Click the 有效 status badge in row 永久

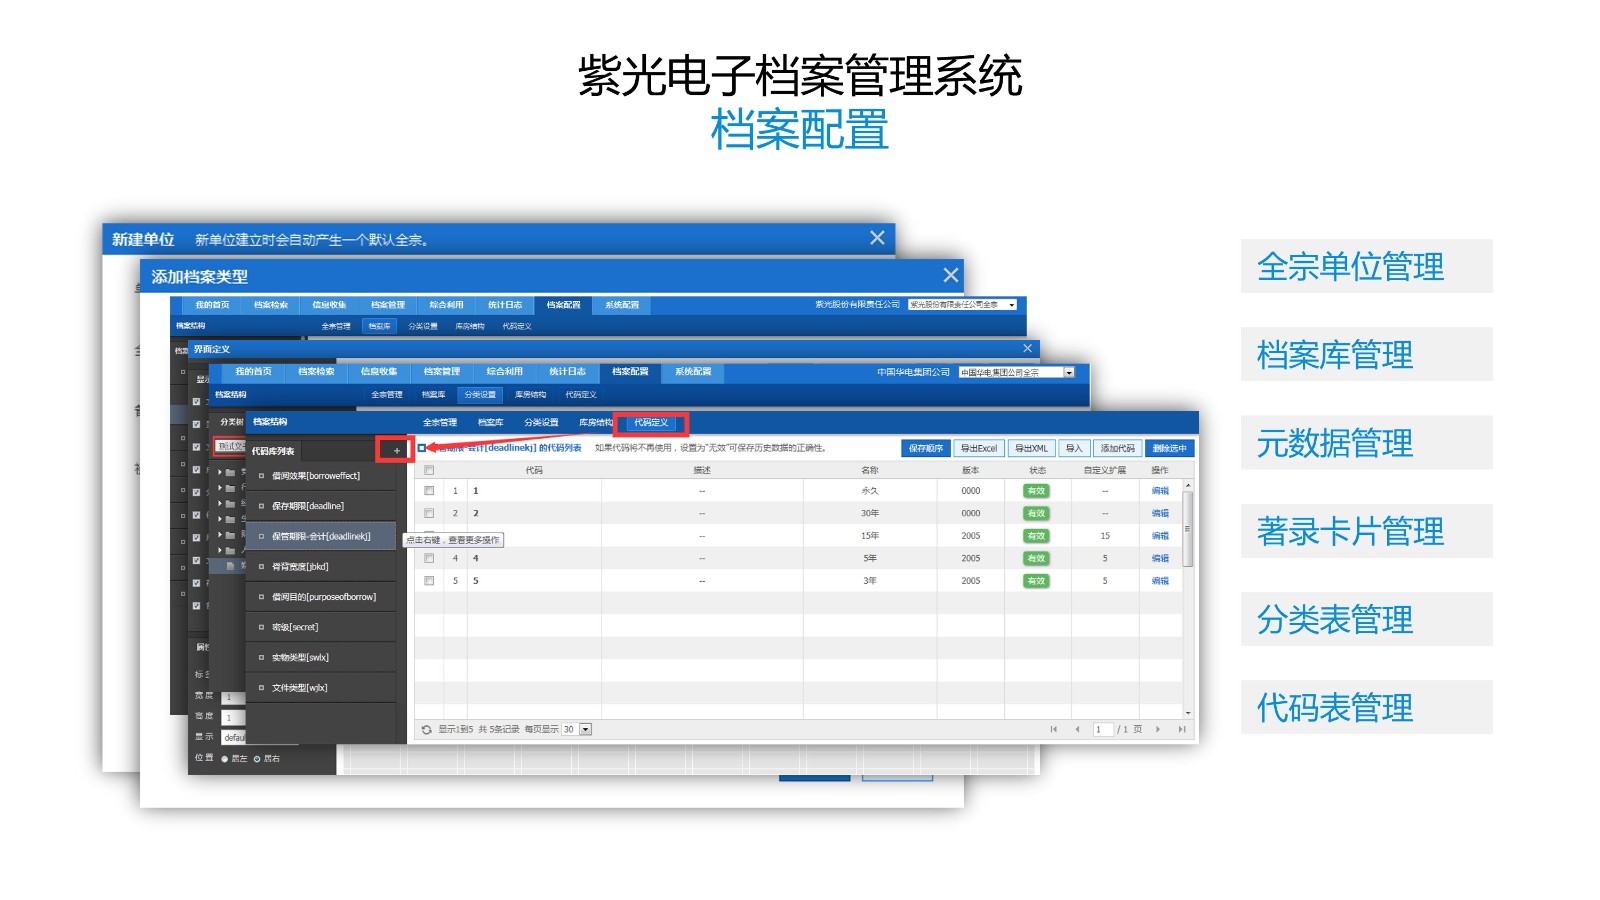click(x=1037, y=491)
